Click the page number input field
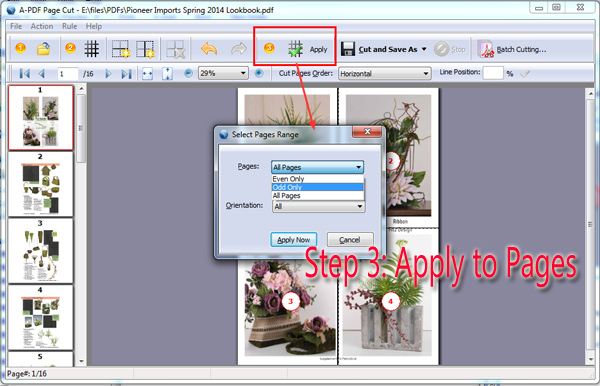 click(x=67, y=74)
